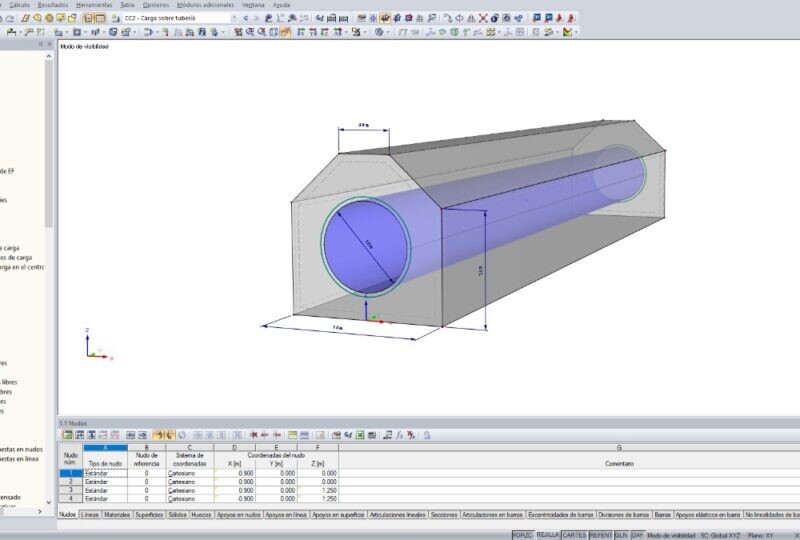Select the Cartesiano cell in row 1

click(190, 473)
